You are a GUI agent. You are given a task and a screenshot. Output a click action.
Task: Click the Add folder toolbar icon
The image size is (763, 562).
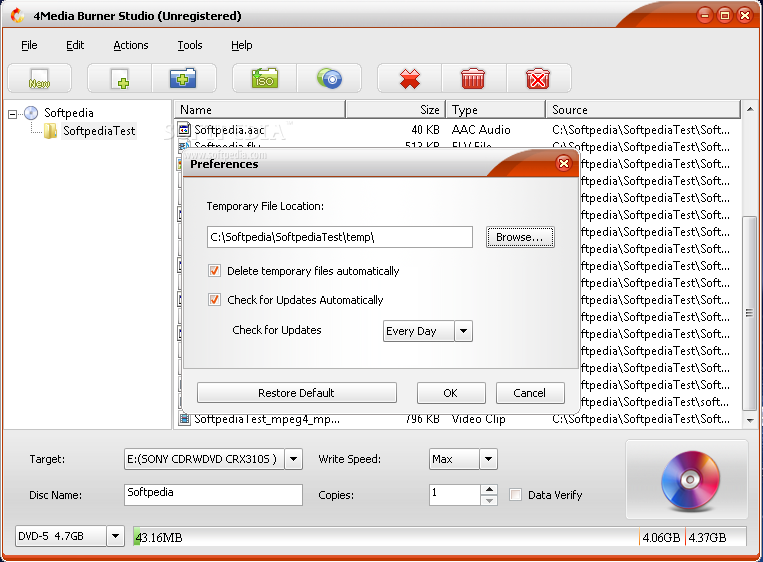(x=183, y=78)
